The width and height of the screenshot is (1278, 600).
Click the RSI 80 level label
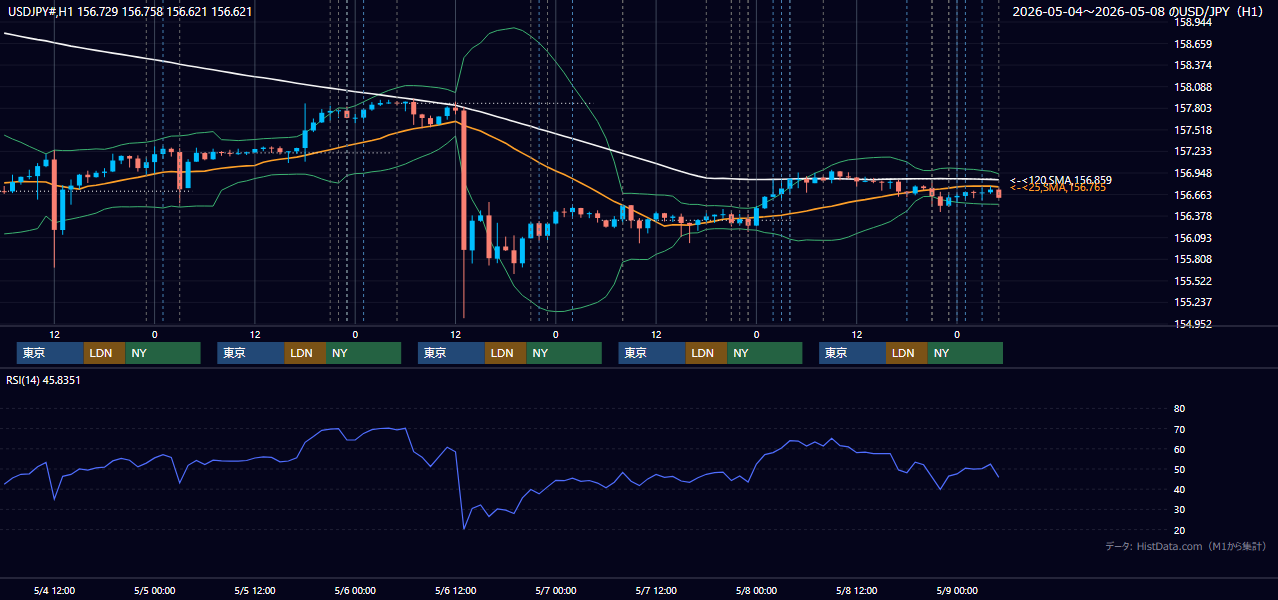click(1179, 409)
